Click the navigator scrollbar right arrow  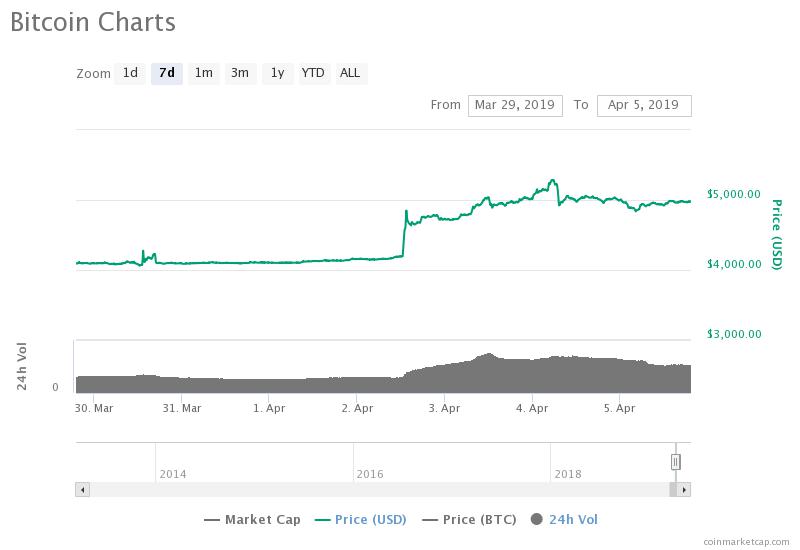click(684, 489)
